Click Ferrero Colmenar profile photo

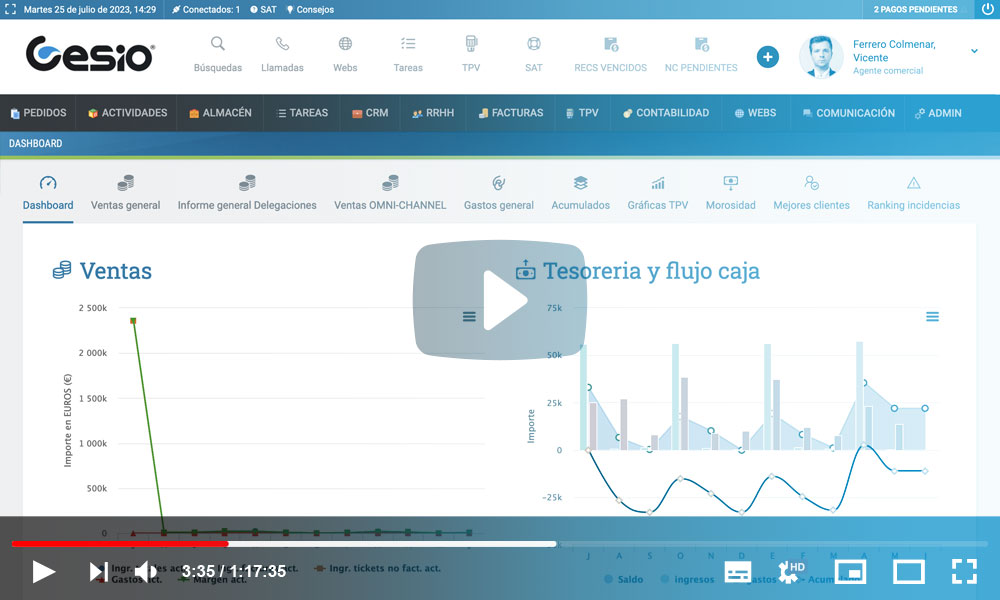pyautogui.click(x=821, y=57)
